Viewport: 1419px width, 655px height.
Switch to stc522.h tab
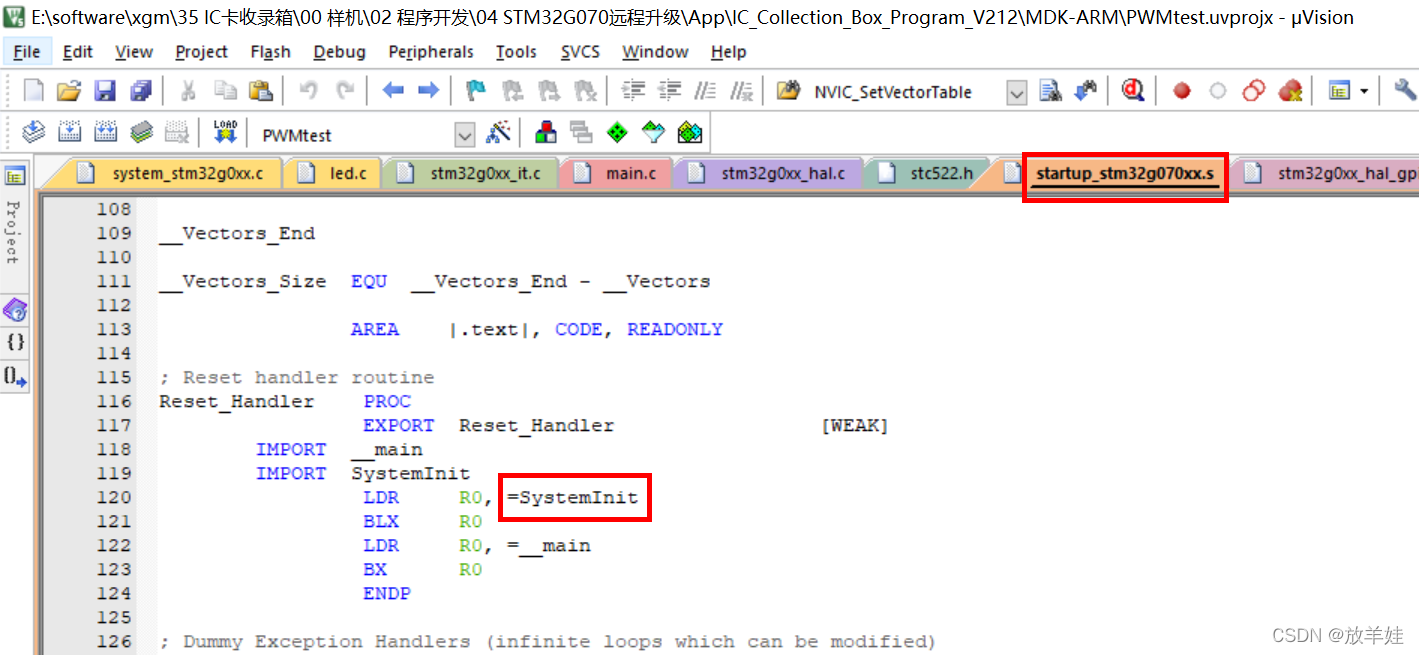[930, 173]
